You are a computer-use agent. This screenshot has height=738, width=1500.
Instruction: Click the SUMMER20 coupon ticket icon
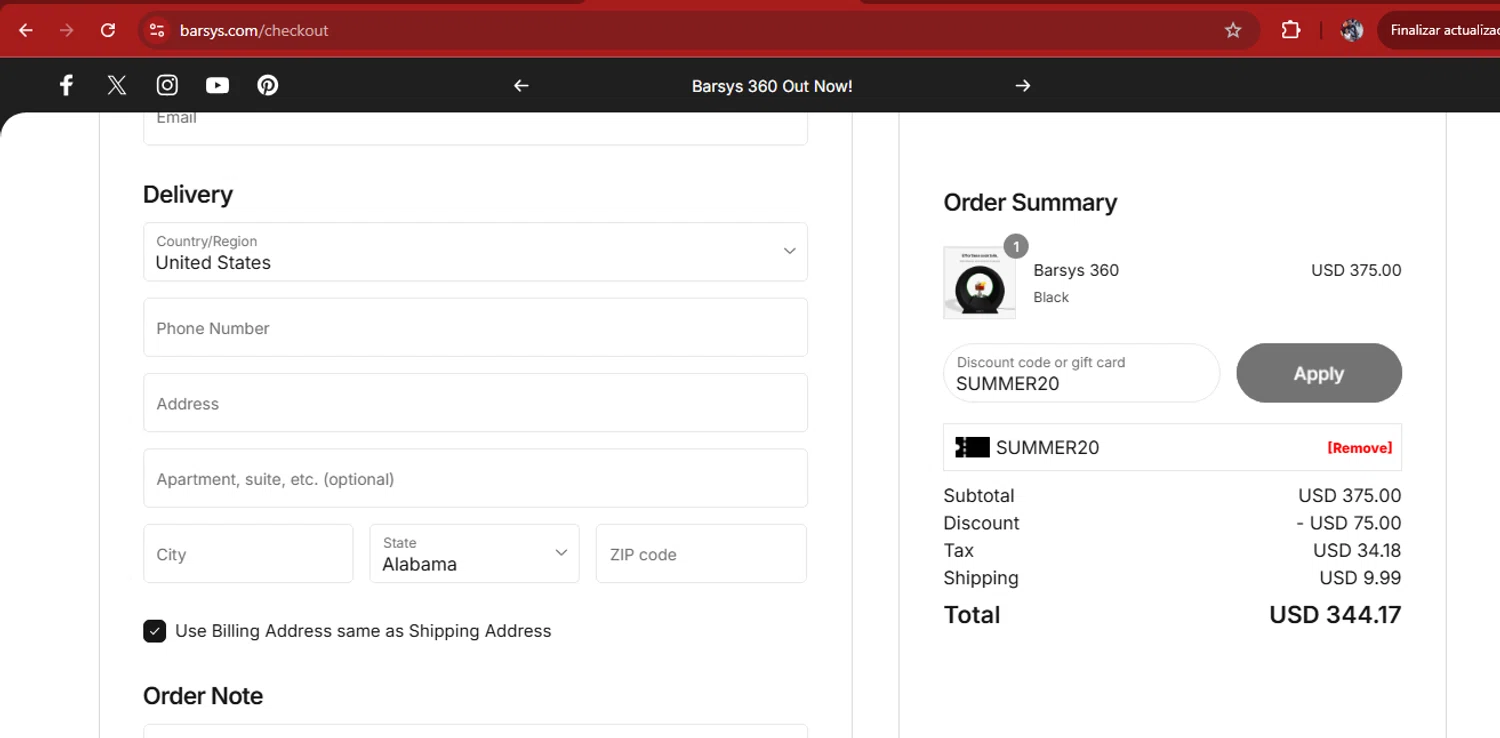point(972,447)
